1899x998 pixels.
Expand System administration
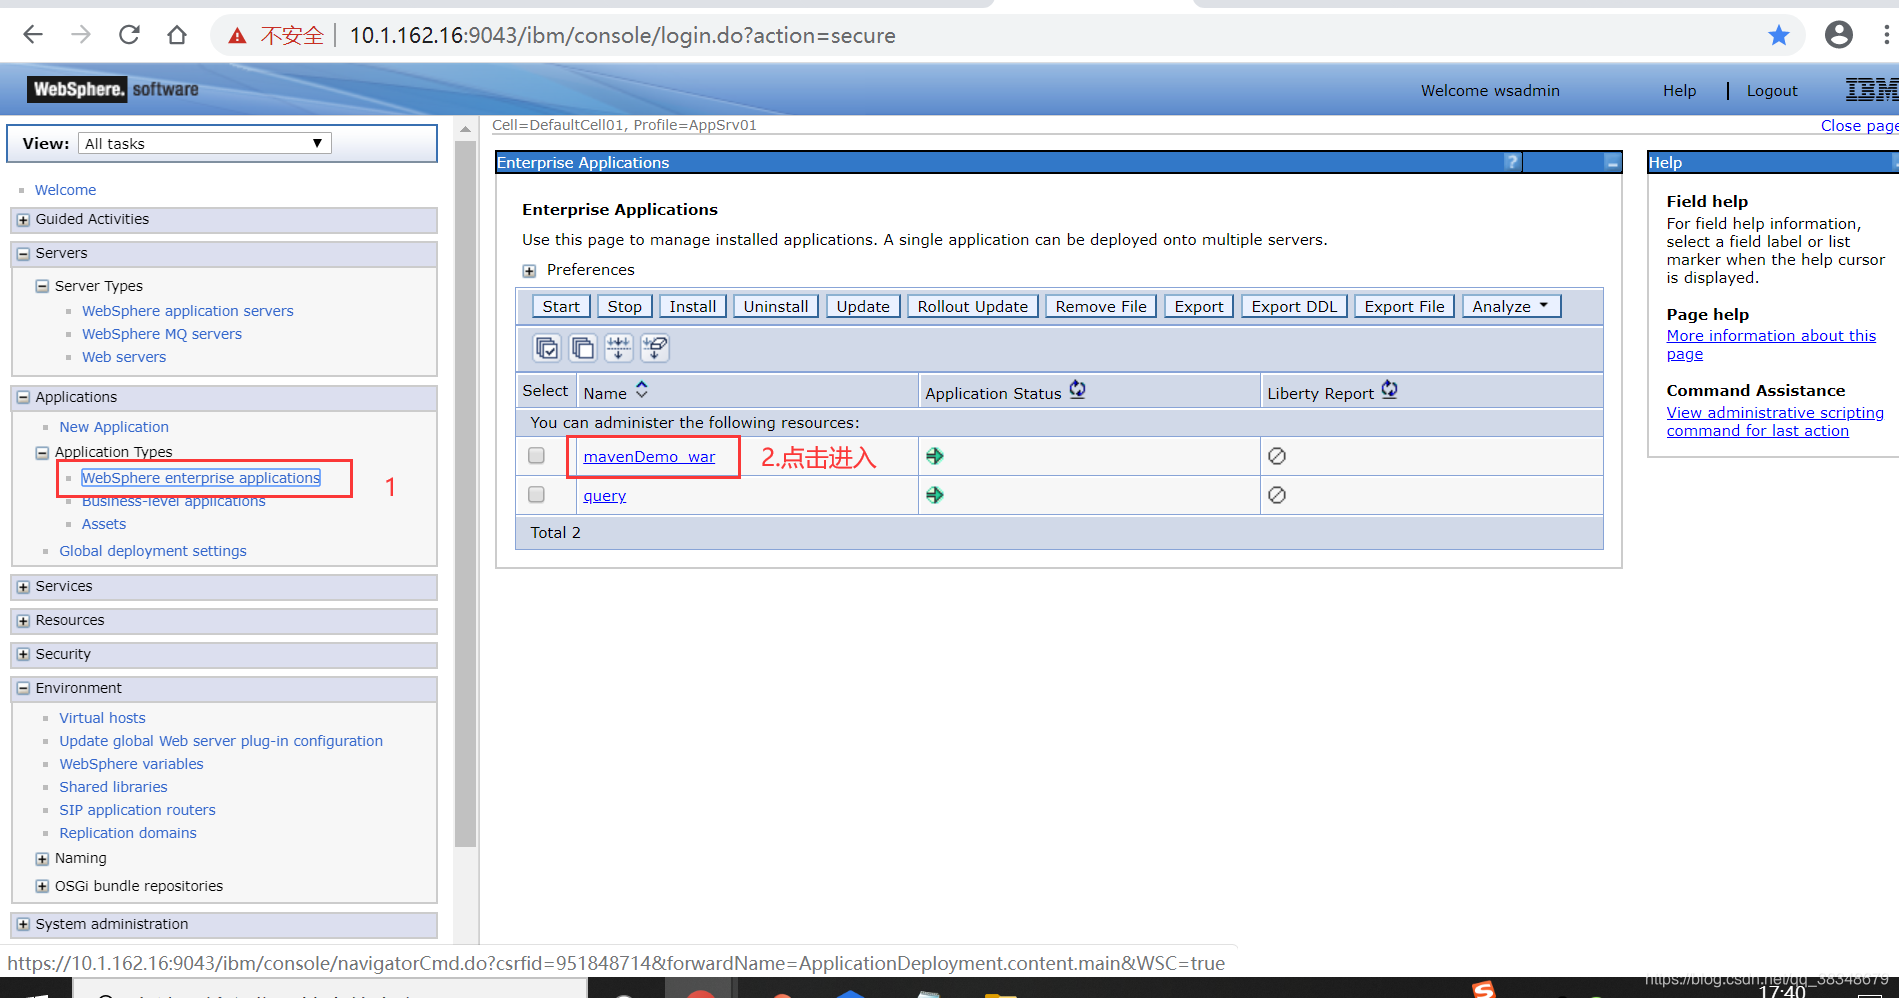(x=23, y=925)
